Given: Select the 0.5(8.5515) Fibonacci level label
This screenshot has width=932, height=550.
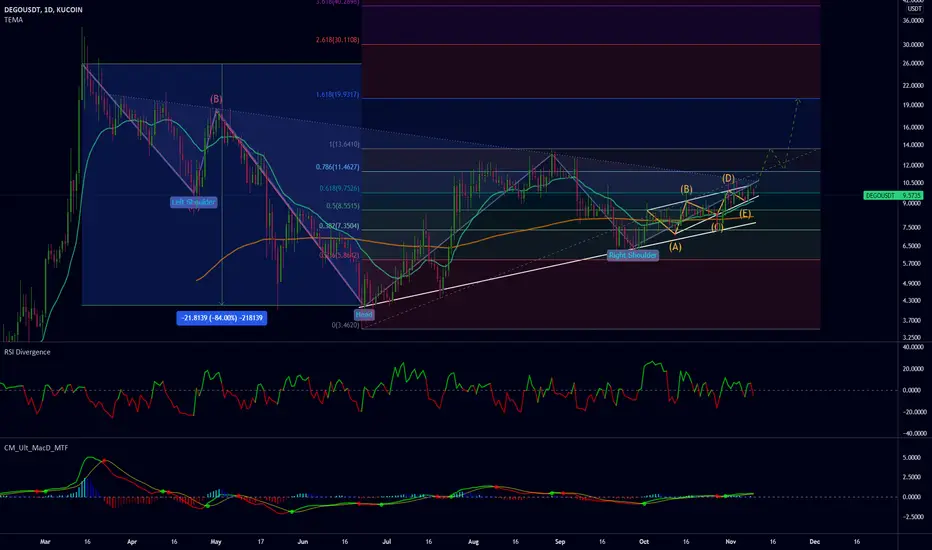Looking at the screenshot, I should [343, 206].
